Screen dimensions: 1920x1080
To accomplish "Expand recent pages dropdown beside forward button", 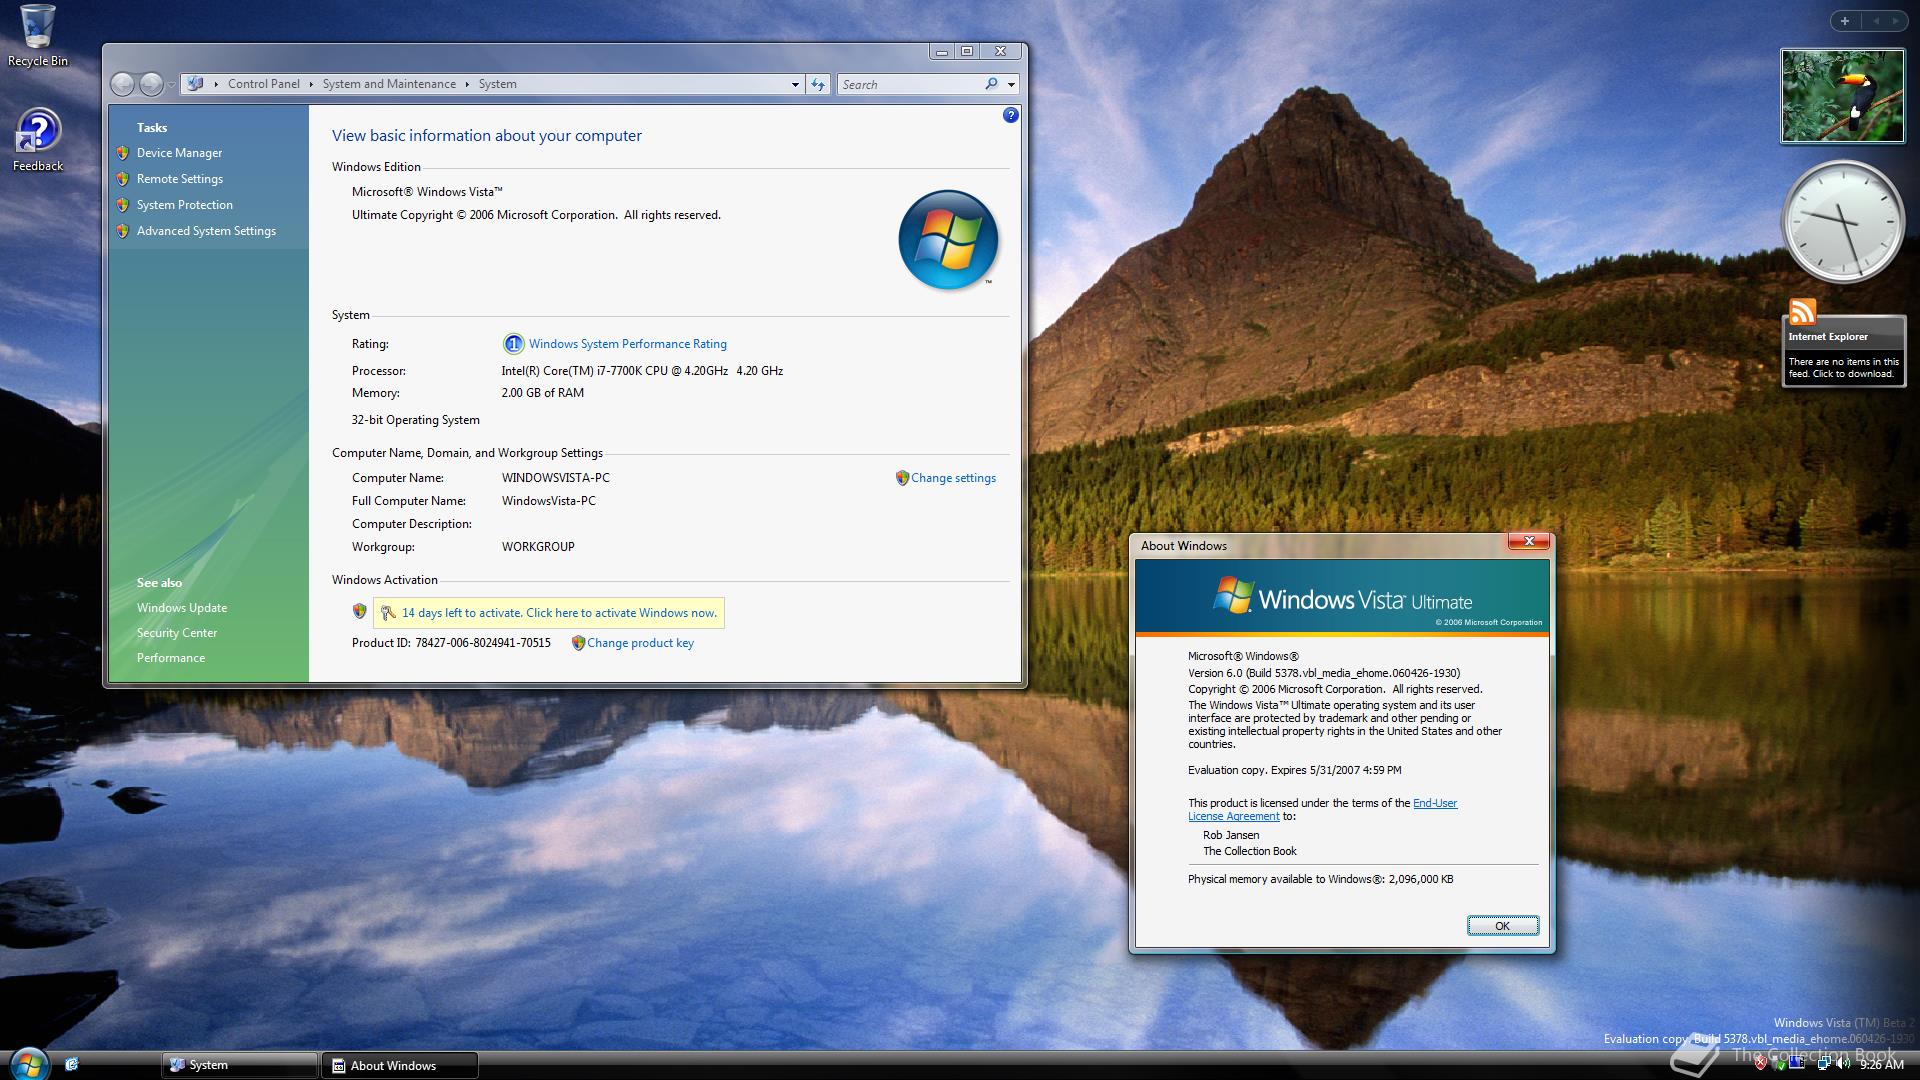I will click(x=172, y=85).
